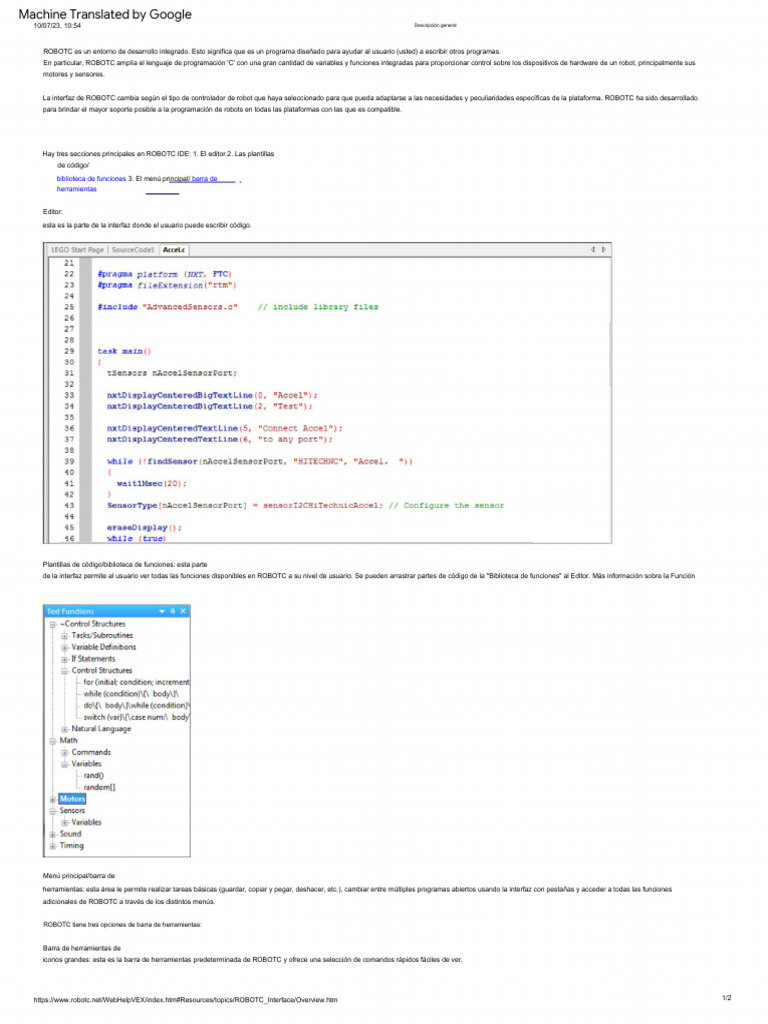The width and height of the screenshot is (768, 1024).
Task: Expand the Sound tree node
Action: 53,835
